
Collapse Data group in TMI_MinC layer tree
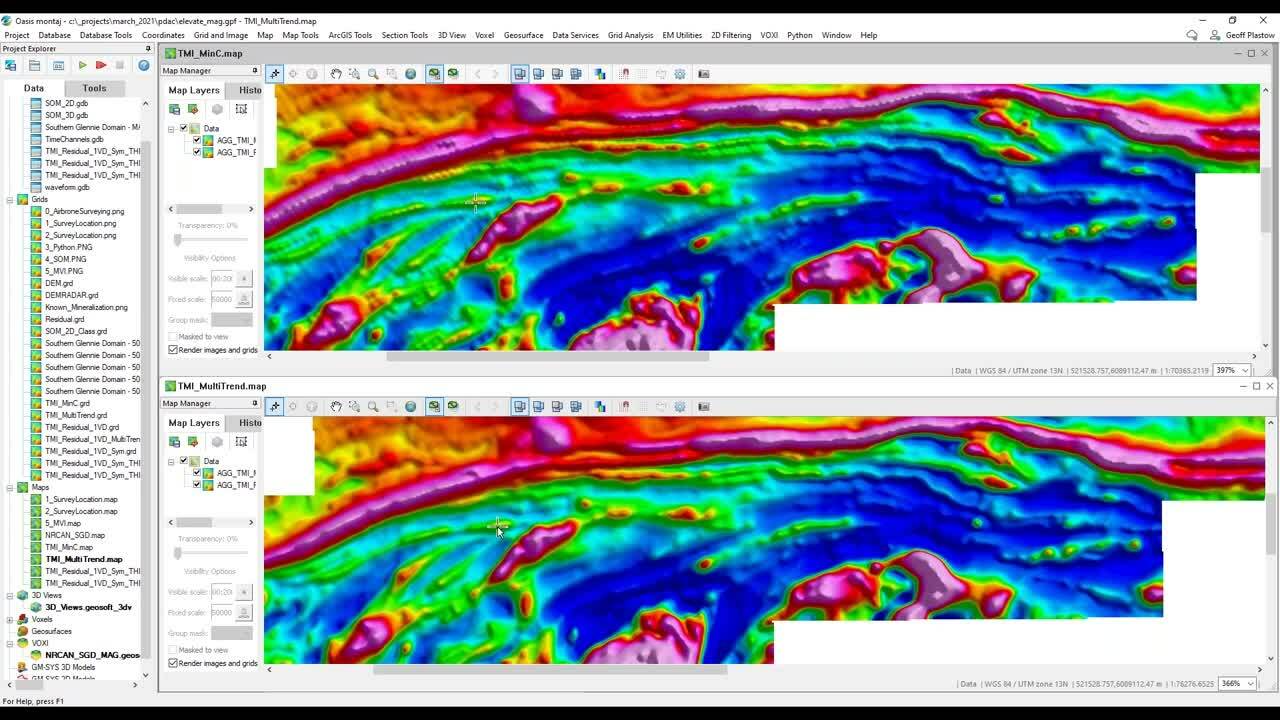[171, 128]
